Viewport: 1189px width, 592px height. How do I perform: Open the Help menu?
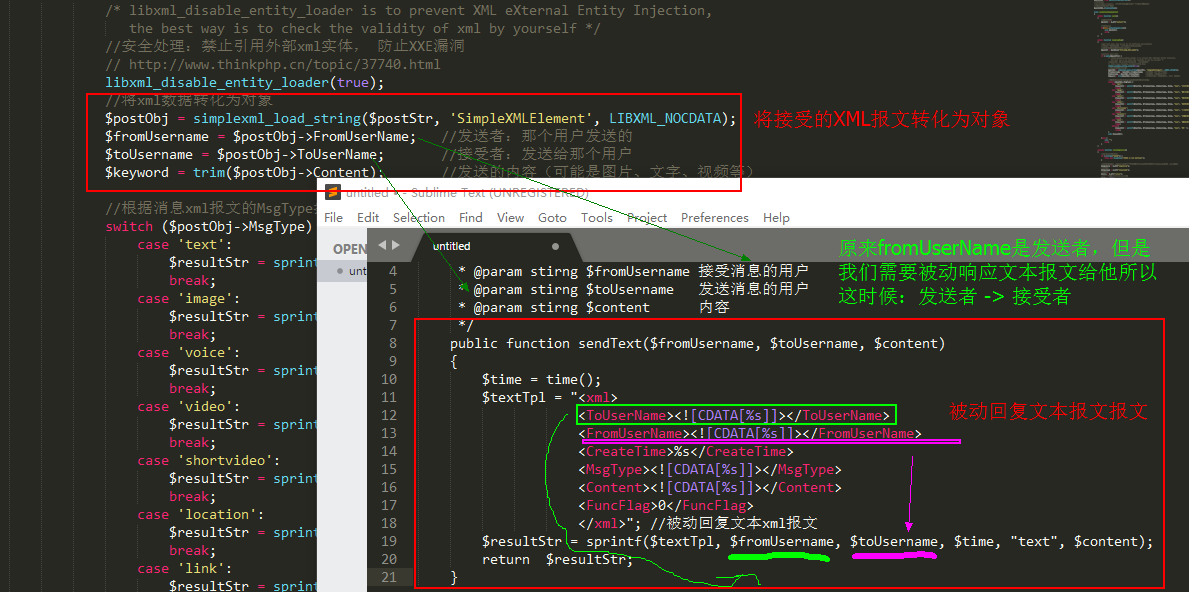click(776, 217)
